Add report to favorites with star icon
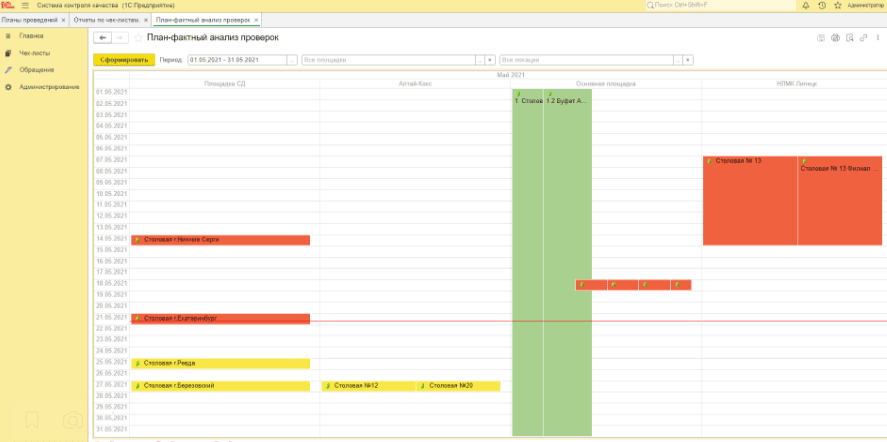 click(138, 38)
